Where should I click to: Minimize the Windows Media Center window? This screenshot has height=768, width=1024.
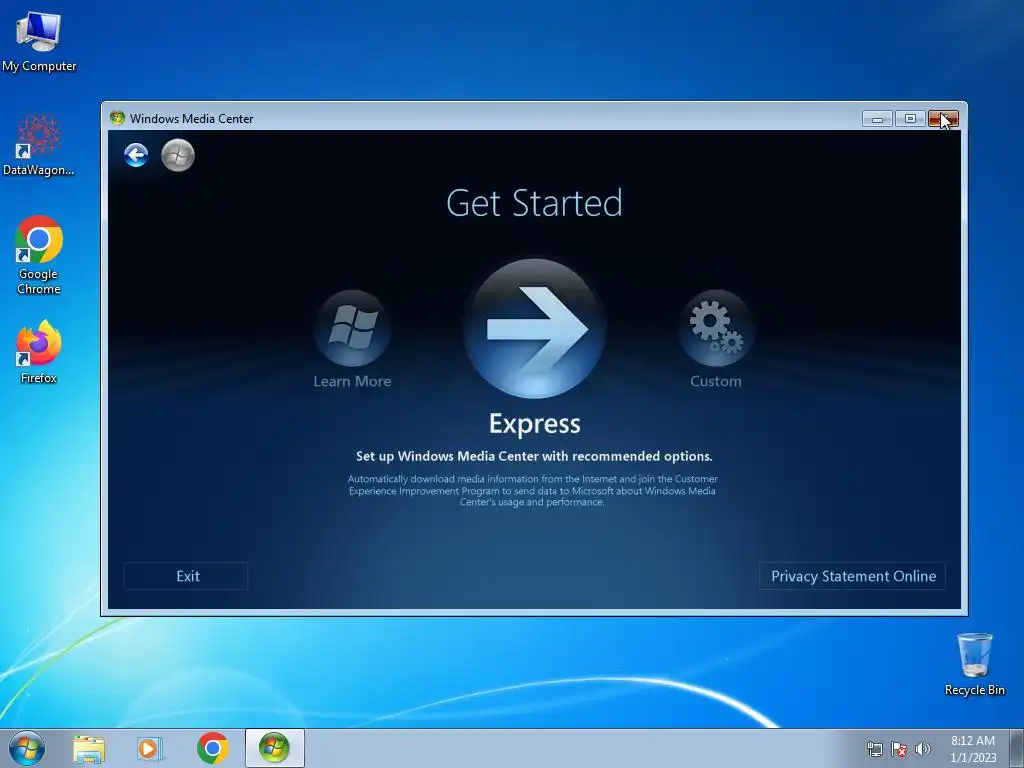pos(877,119)
